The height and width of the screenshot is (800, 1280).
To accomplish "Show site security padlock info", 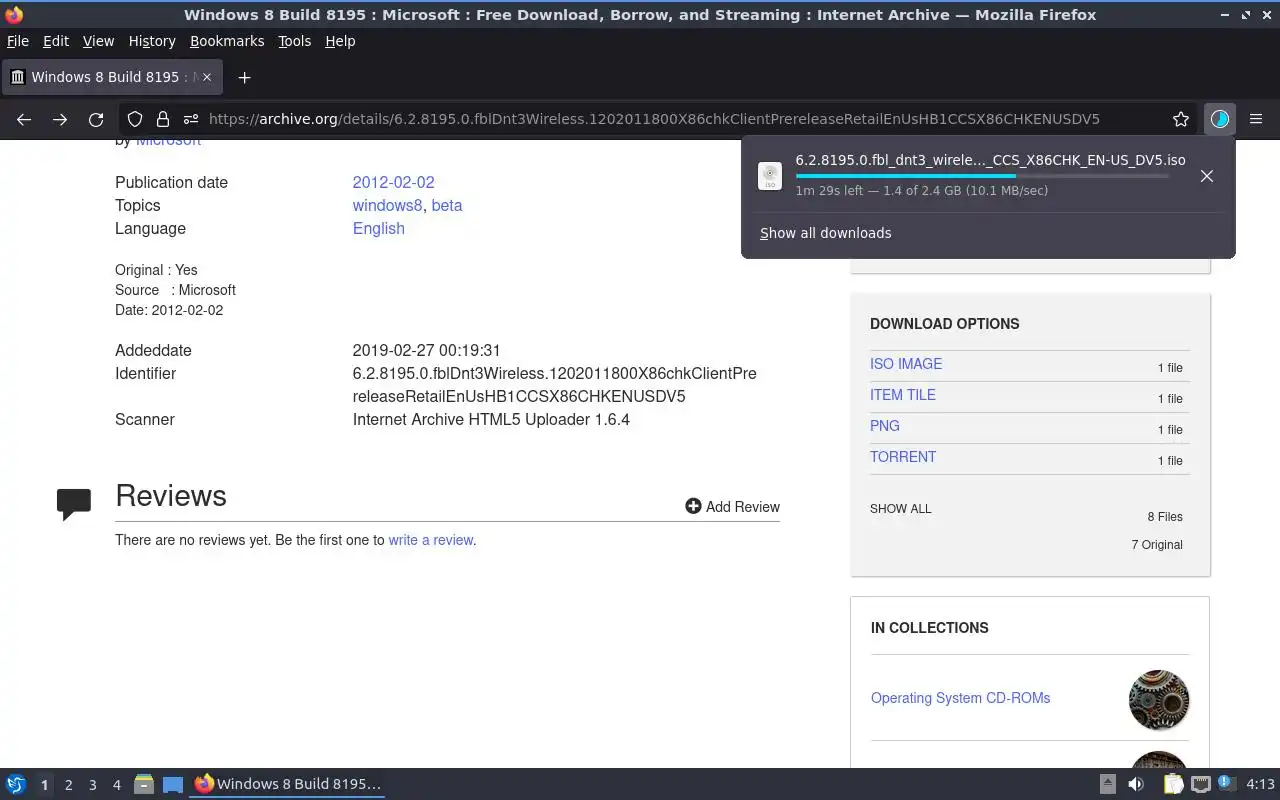I will [x=162, y=119].
